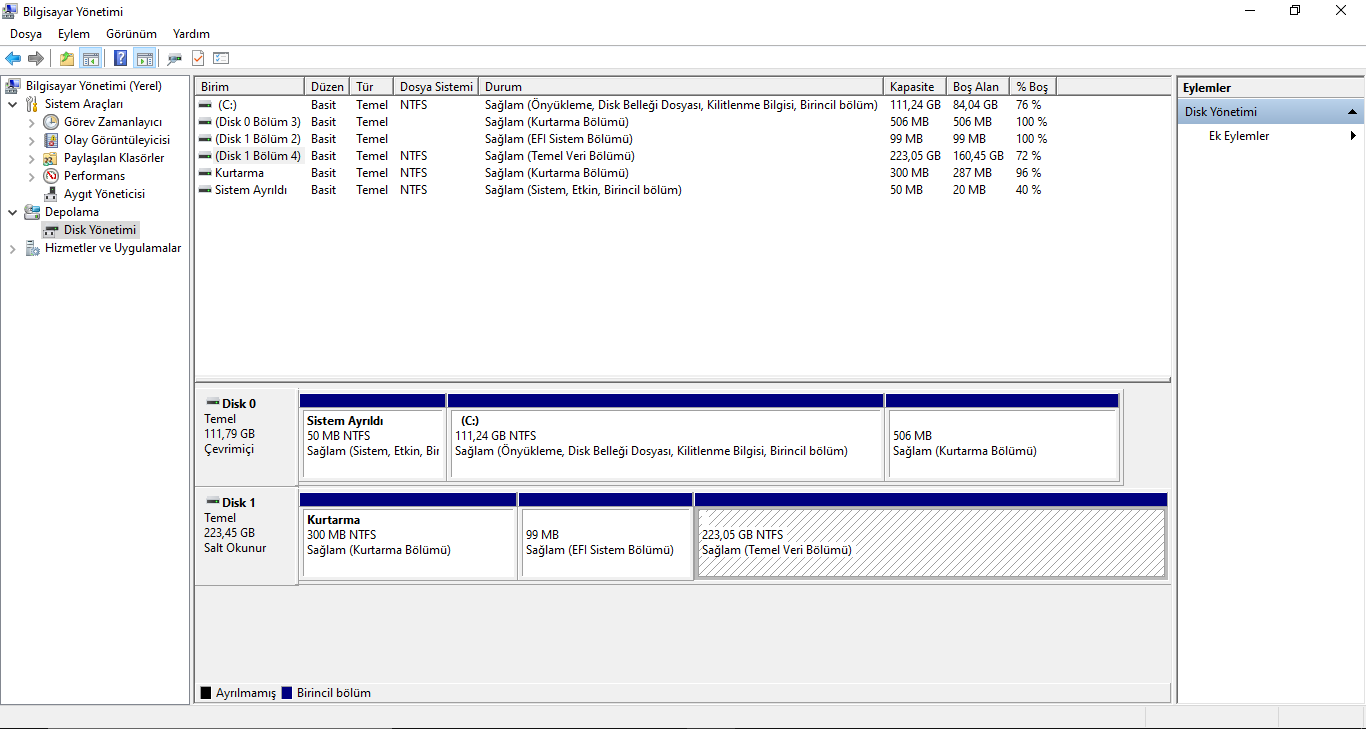Image resolution: width=1366 pixels, height=729 pixels.
Task: Select the Olay Görüntüleyicisi icon
Action: pos(51,140)
